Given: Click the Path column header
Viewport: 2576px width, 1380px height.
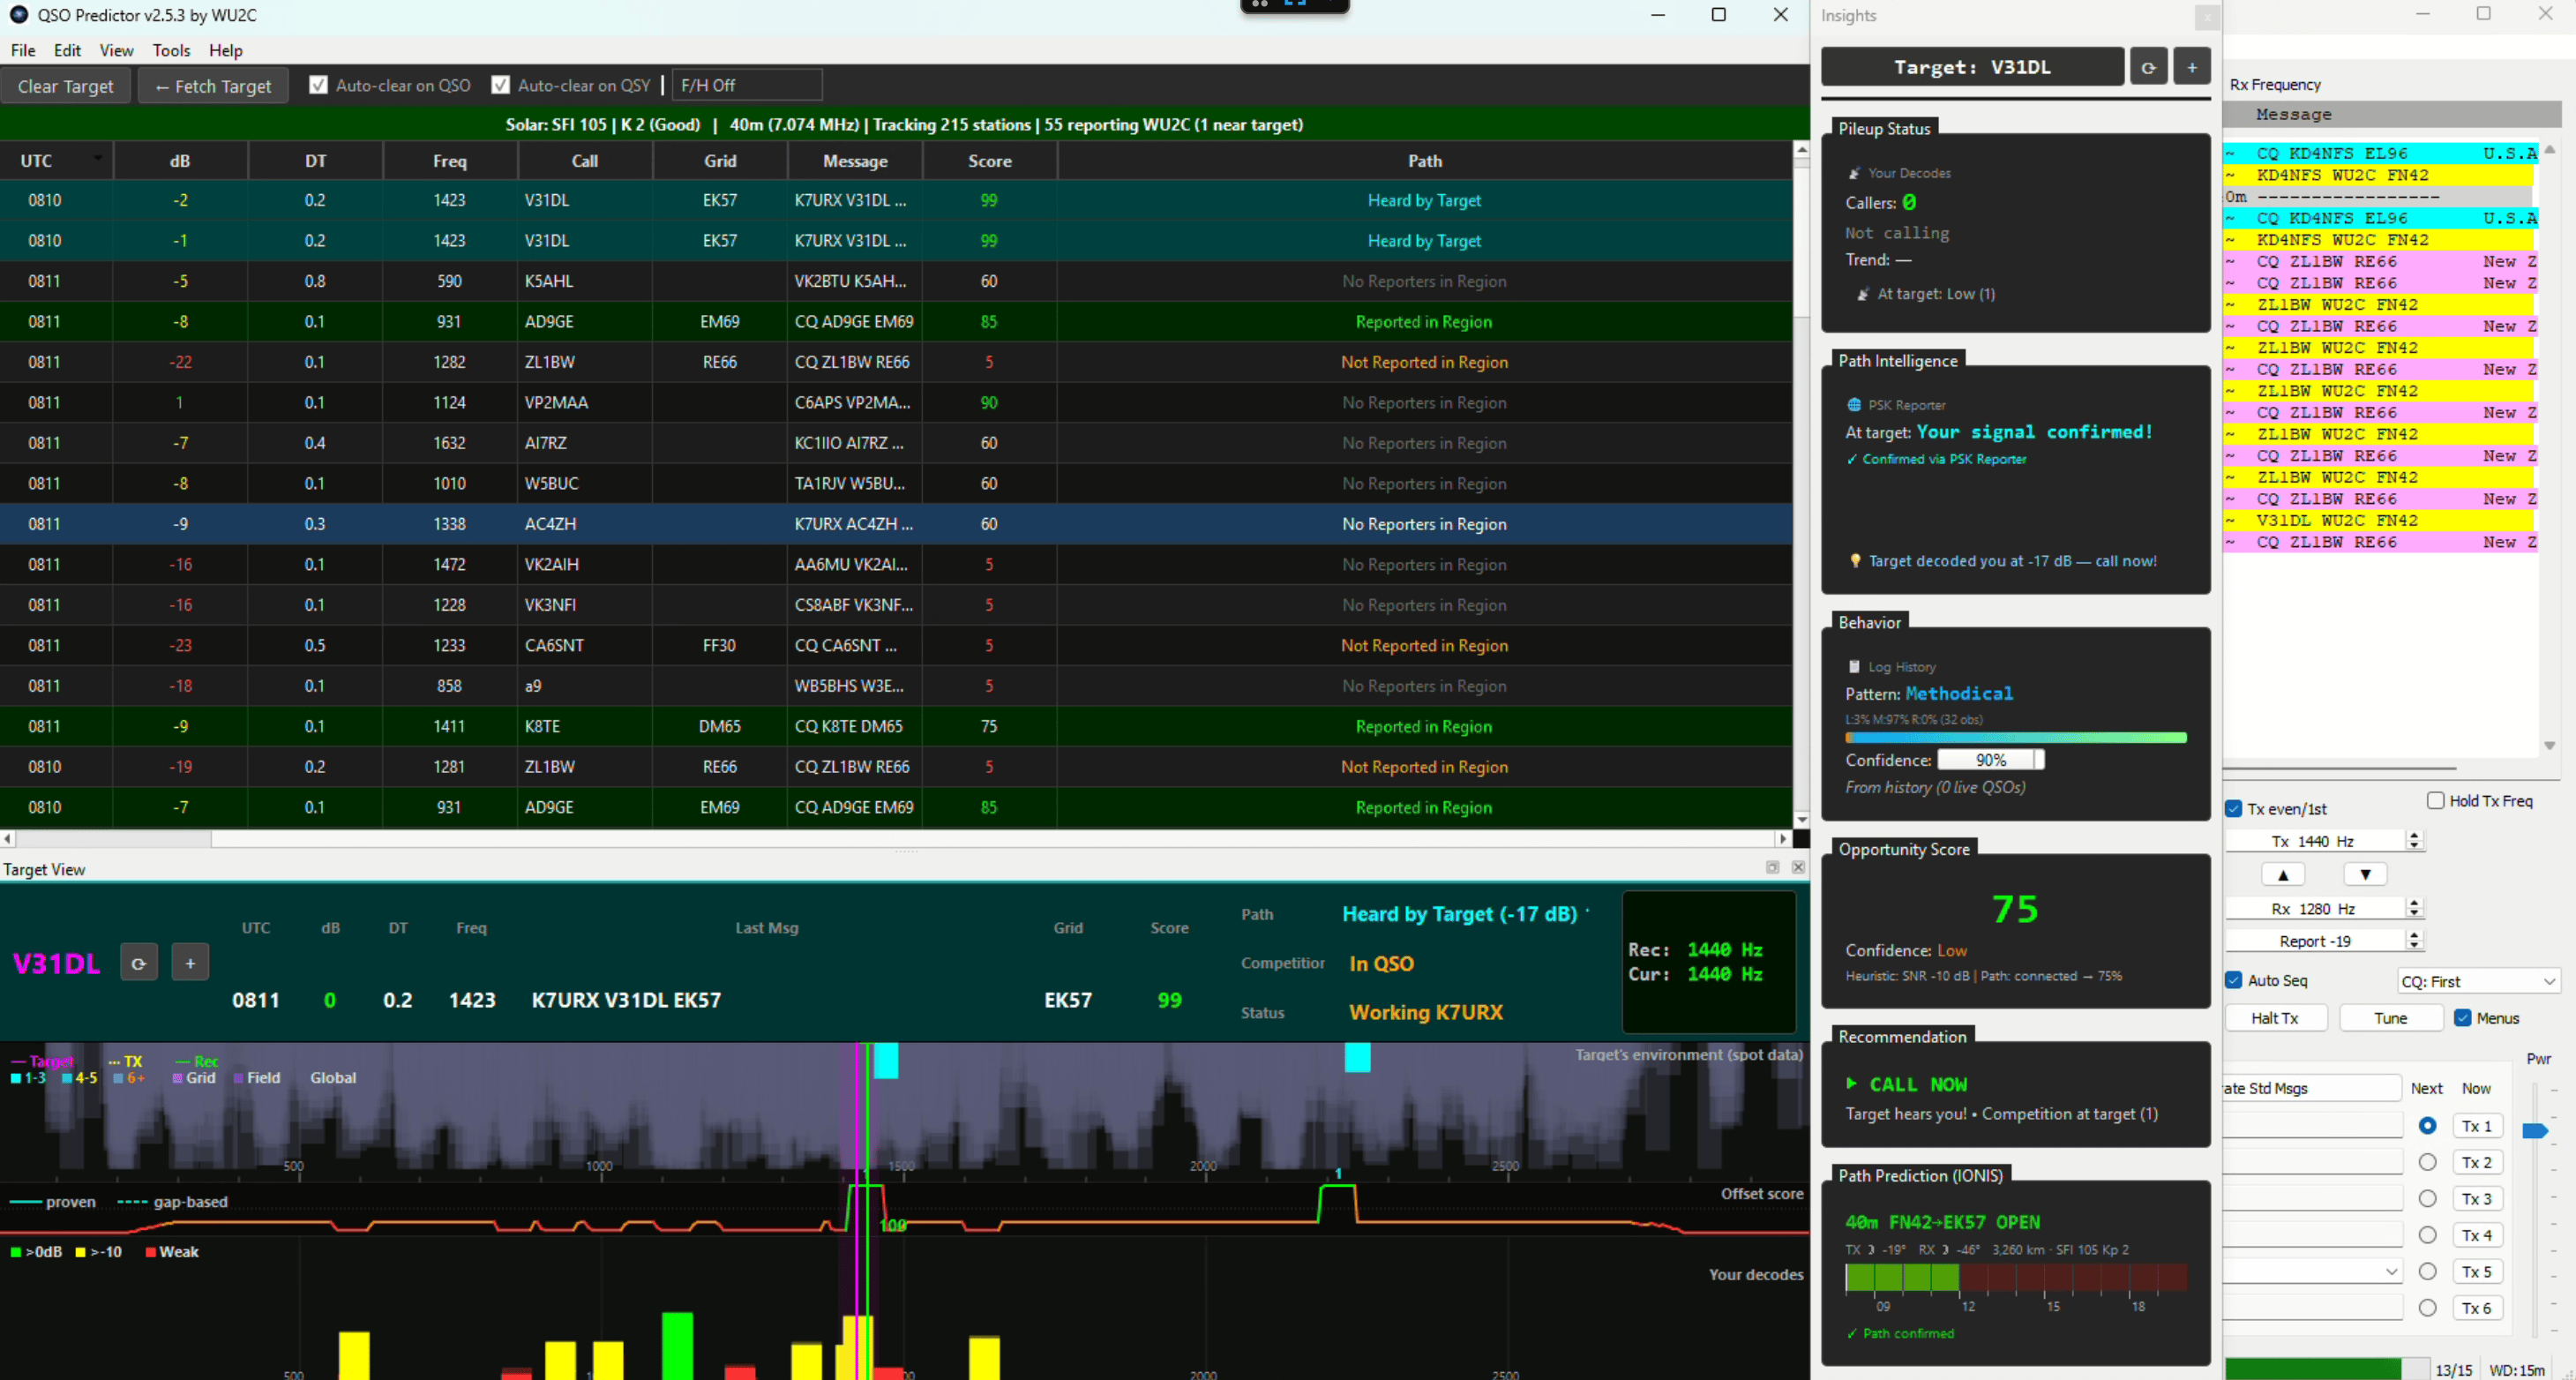Looking at the screenshot, I should coord(1424,161).
